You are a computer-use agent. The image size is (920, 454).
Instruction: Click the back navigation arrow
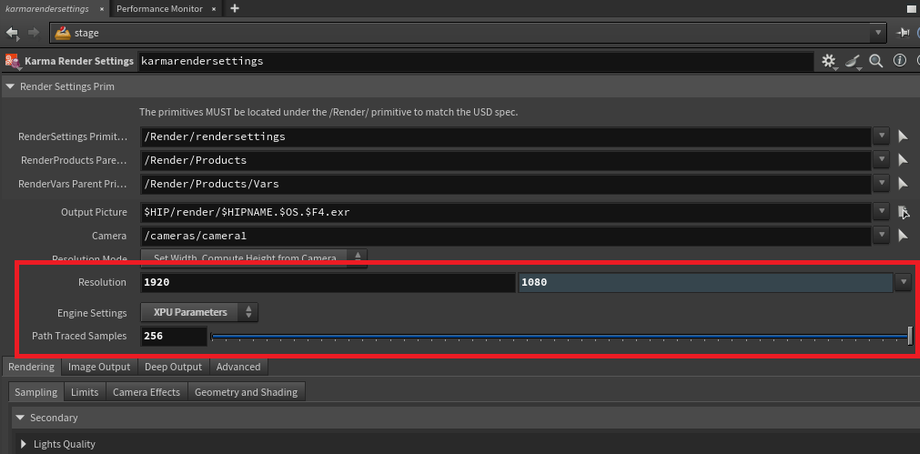tap(12, 32)
